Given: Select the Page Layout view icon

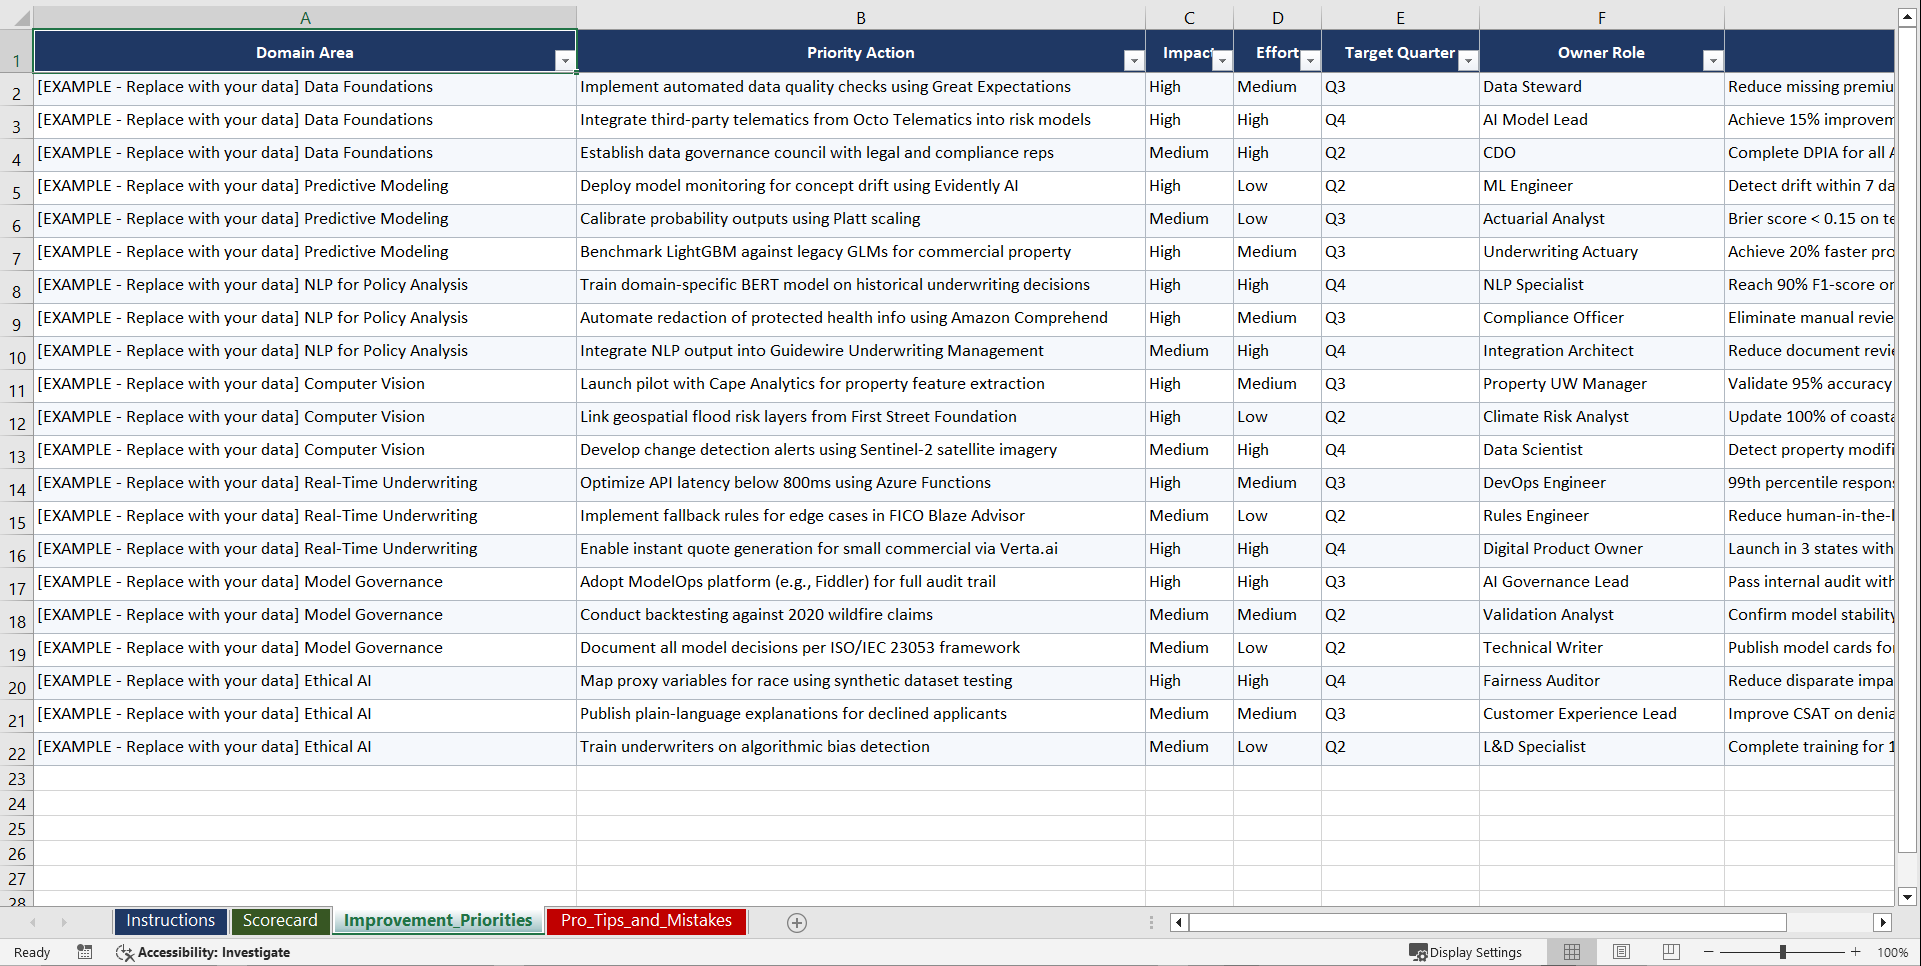Looking at the screenshot, I should point(1620,952).
